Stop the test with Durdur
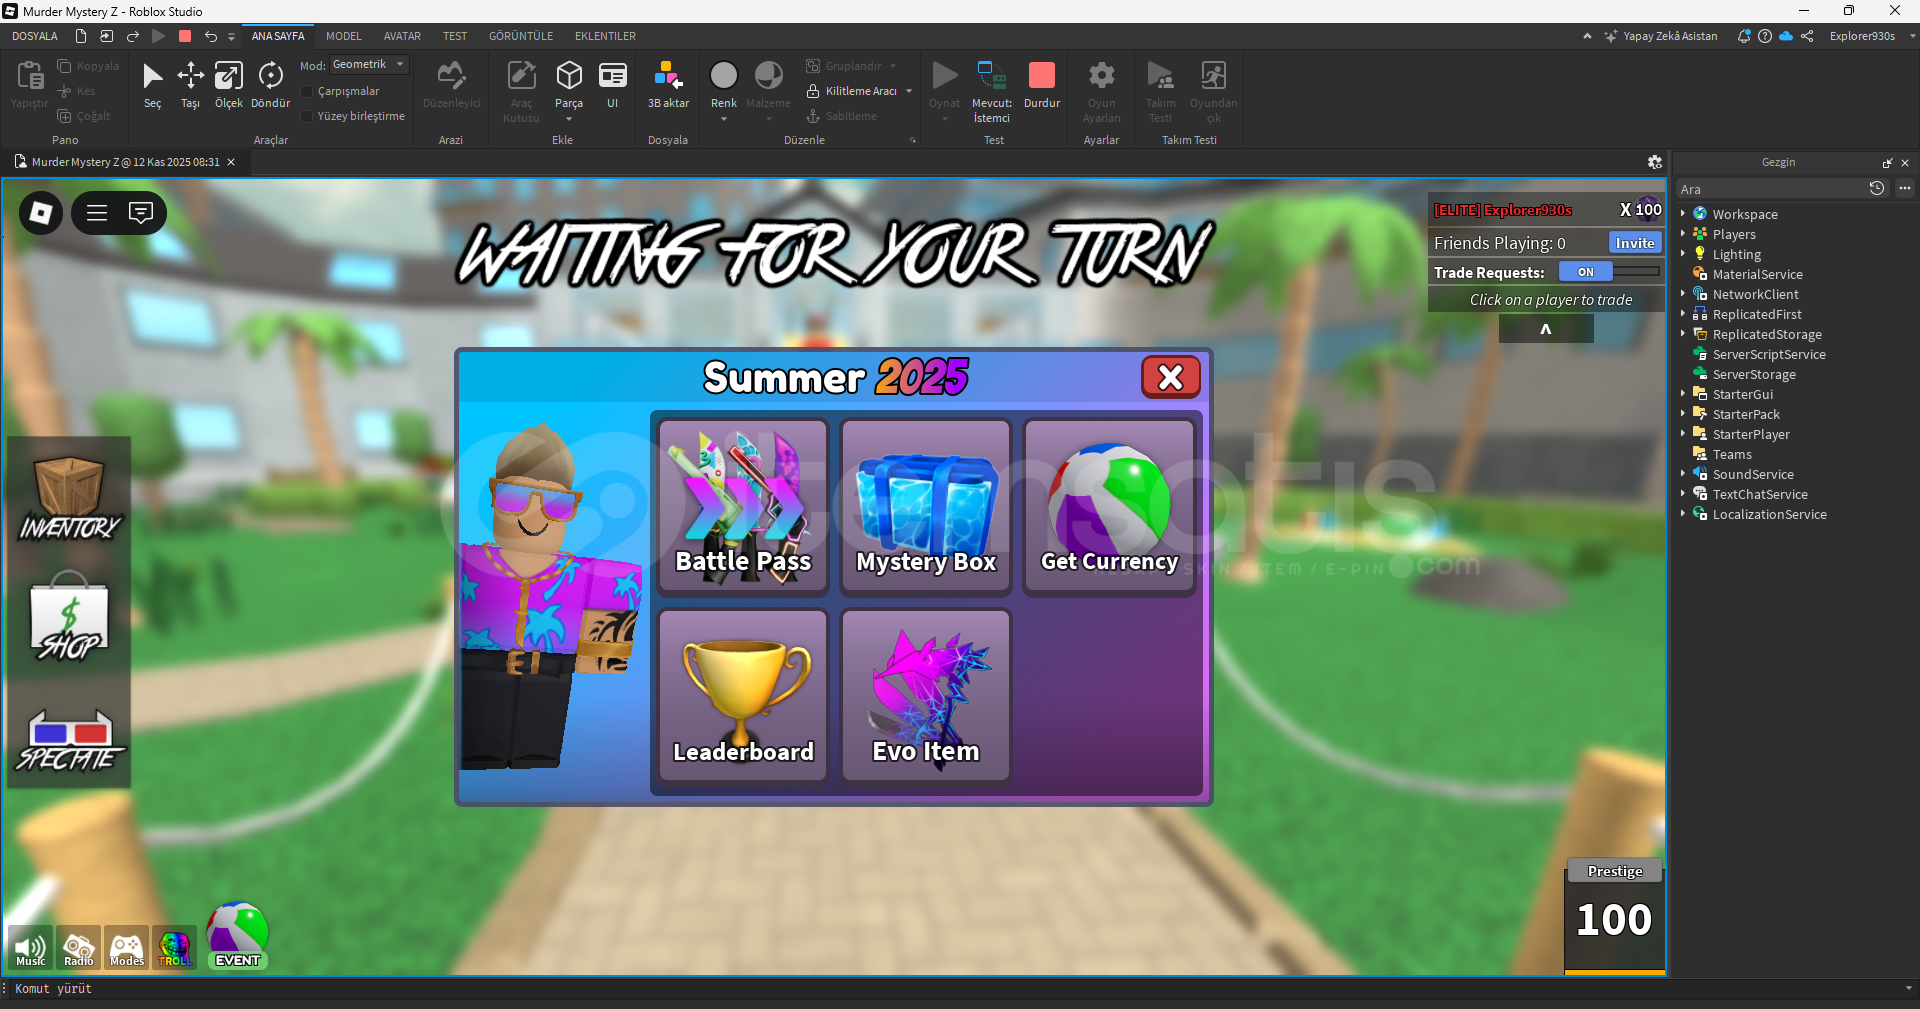The image size is (1920, 1009). point(1042,85)
